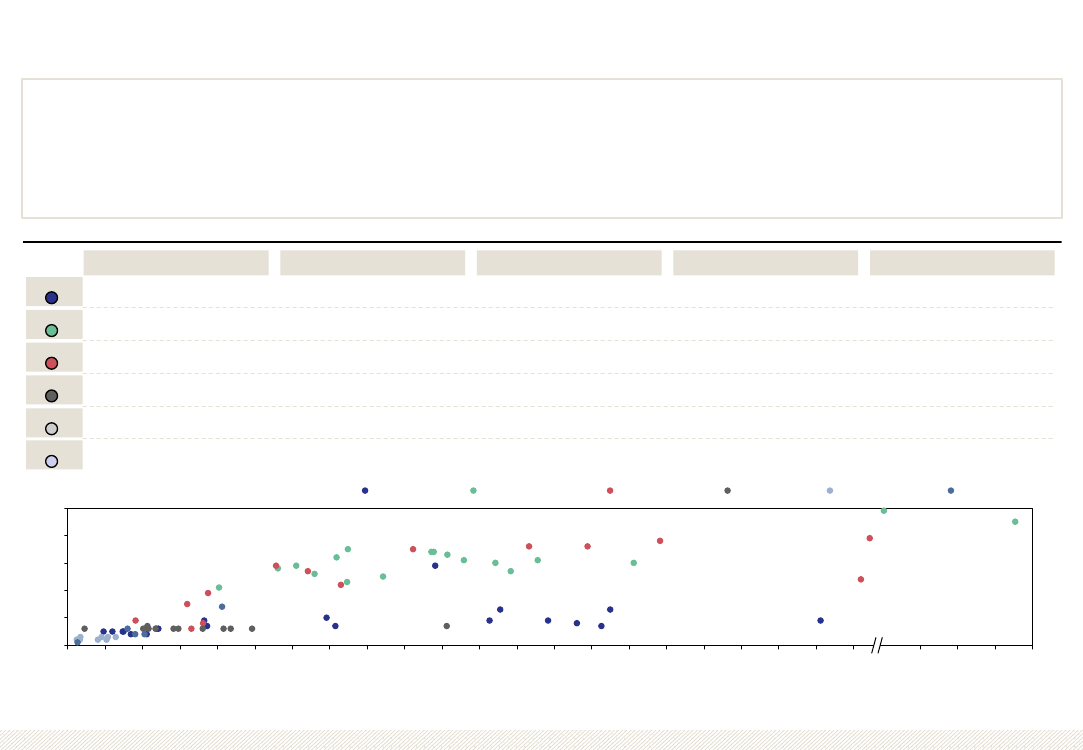The height and width of the screenshot is (750, 1083).
Task: Click the lavender circle in the last table row
Action: click(51, 461)
